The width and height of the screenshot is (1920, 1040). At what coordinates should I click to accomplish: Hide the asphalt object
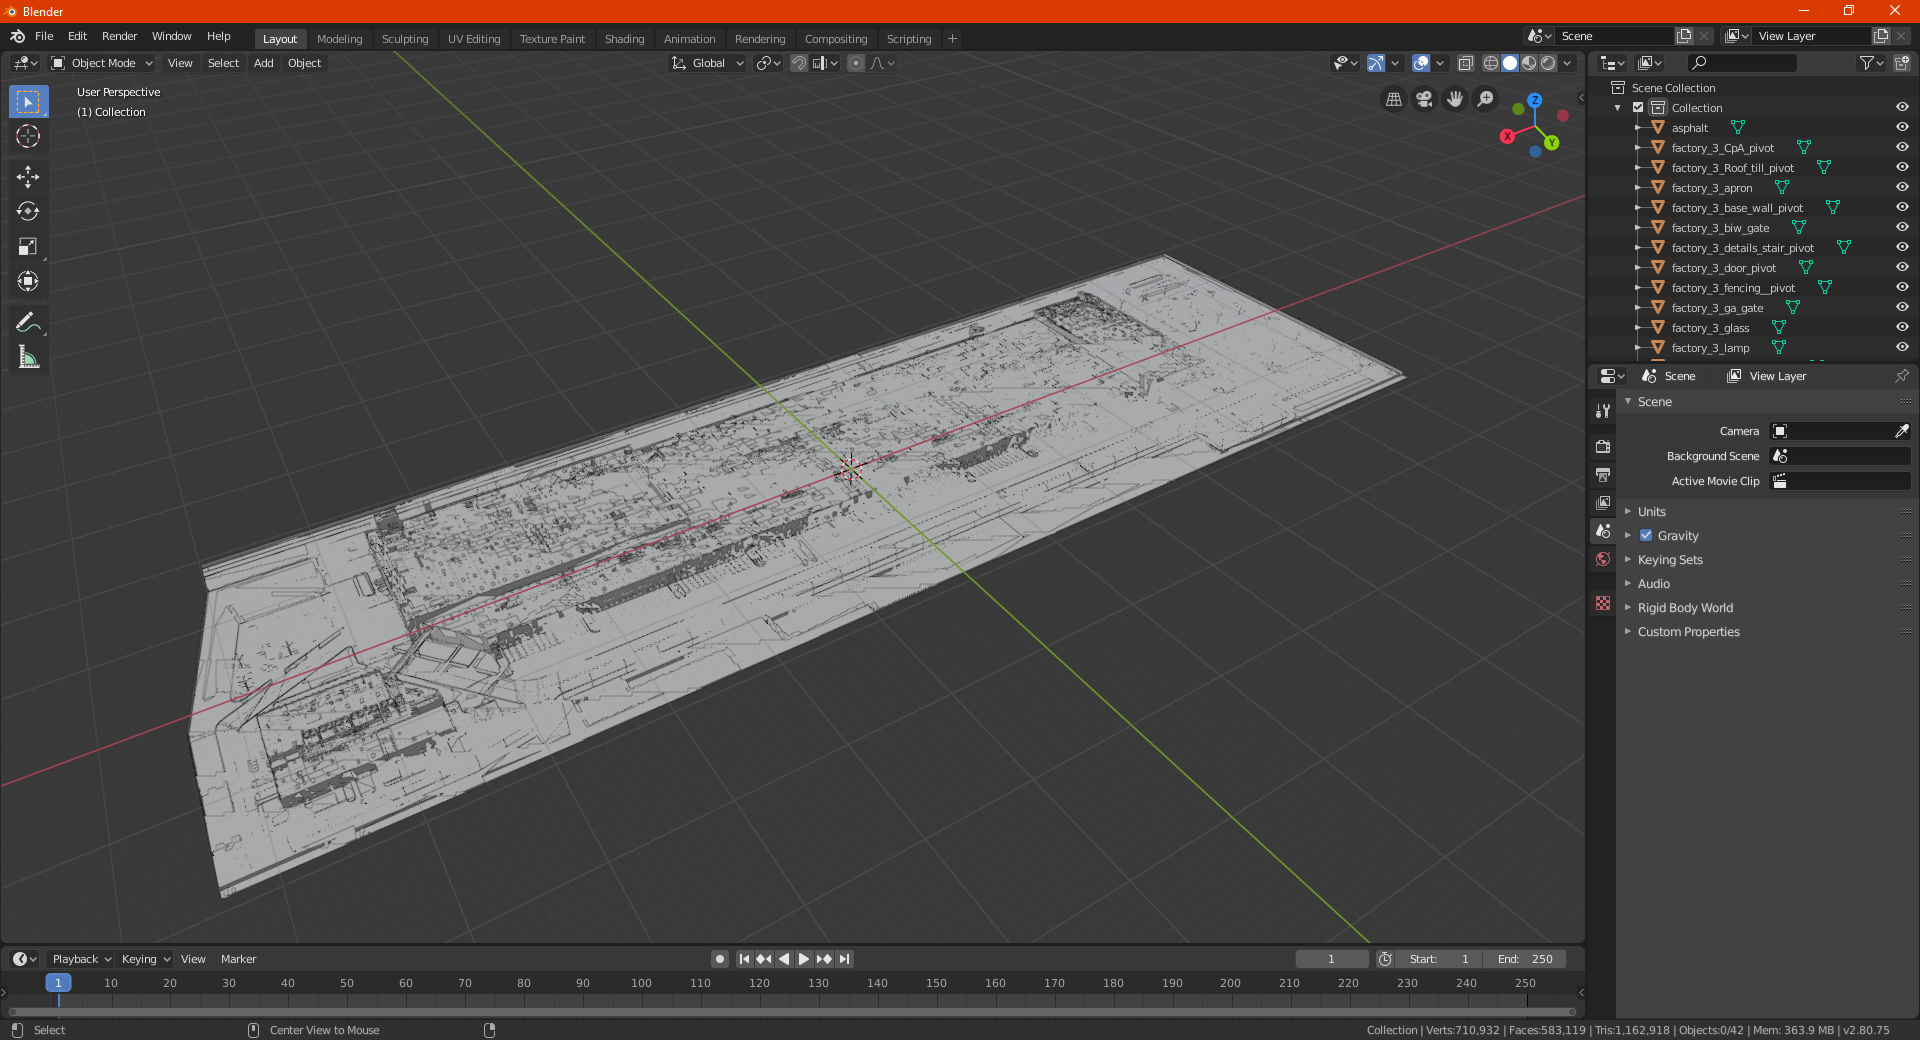[x=1902, y=127]
